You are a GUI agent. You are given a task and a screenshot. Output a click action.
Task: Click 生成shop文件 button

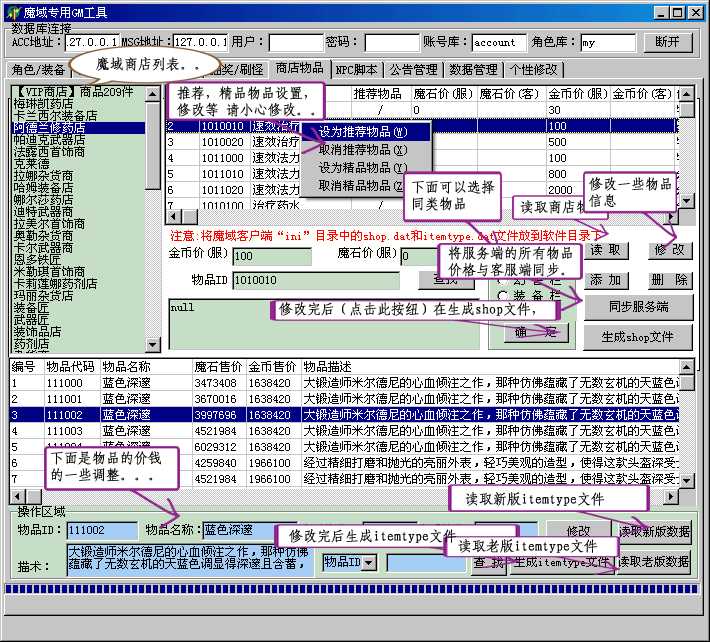pyautogui.click(x=638, y=337)
